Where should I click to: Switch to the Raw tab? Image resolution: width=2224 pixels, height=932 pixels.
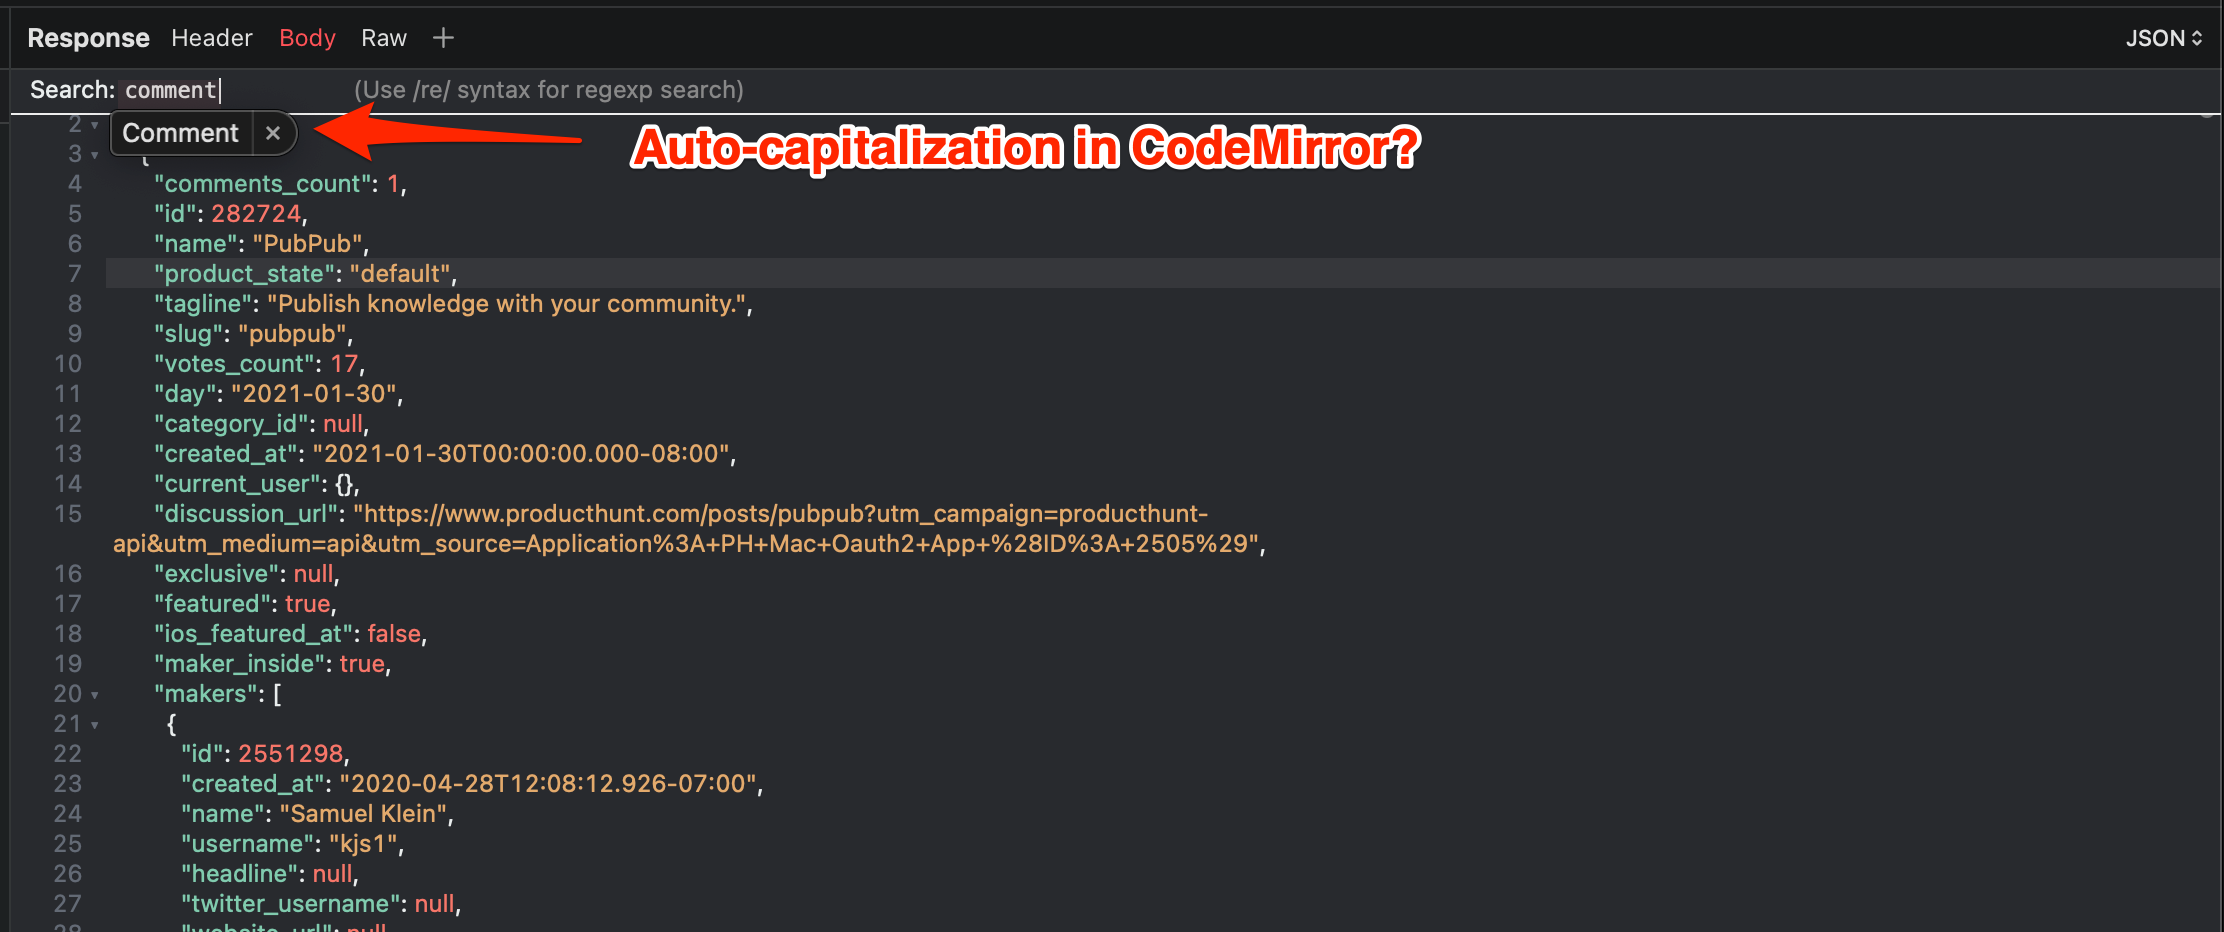coord(384,37)
